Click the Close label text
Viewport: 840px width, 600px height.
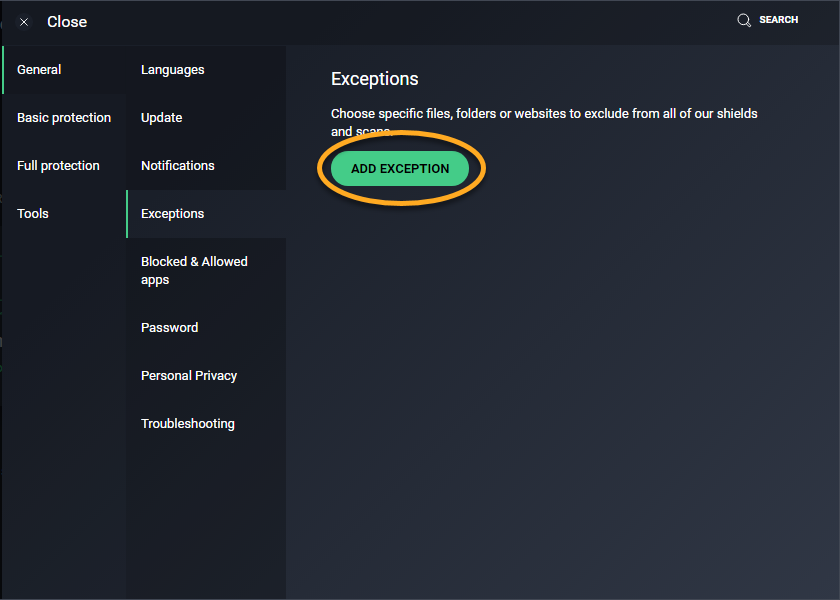[x=67, y=22]
